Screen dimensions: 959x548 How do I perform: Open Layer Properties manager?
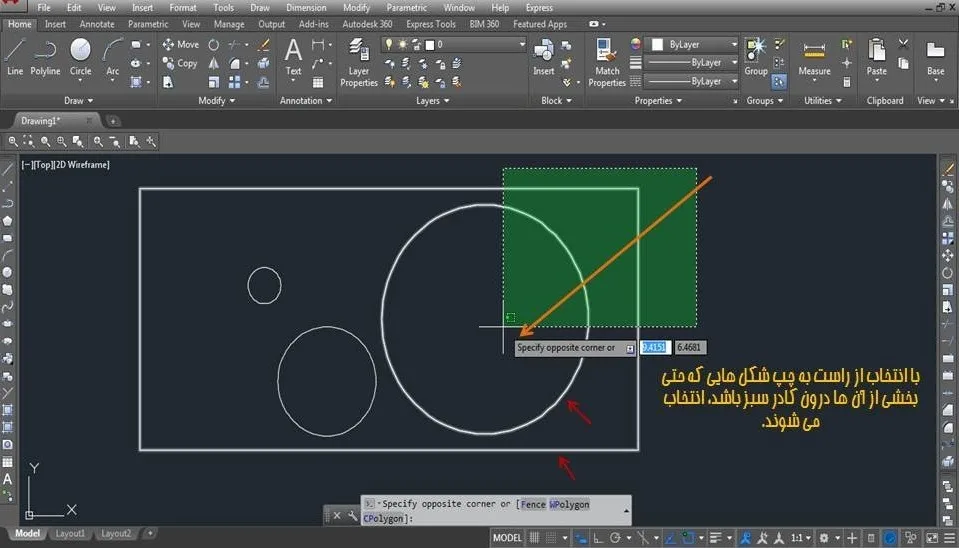tap(359, 62)
